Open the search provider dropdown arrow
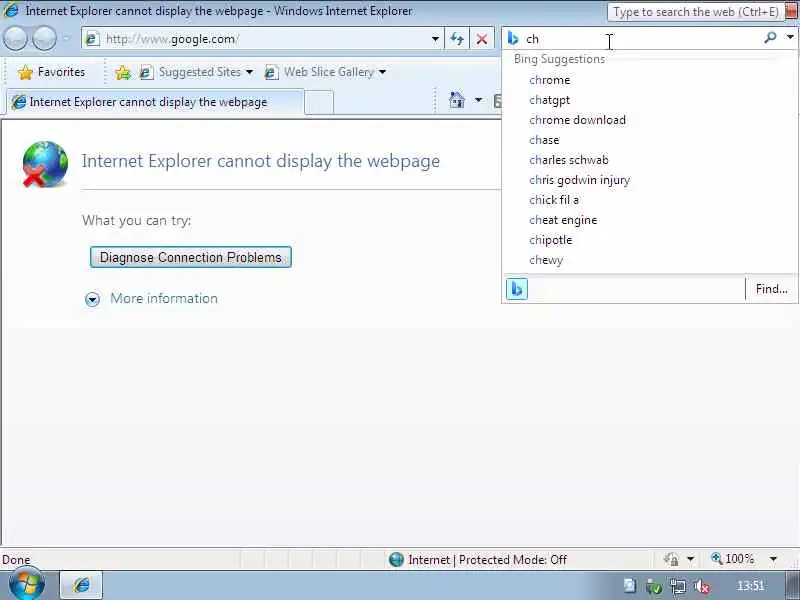This screenshot has height=600, width=800. pyautogui.click(x=790, y=37)
